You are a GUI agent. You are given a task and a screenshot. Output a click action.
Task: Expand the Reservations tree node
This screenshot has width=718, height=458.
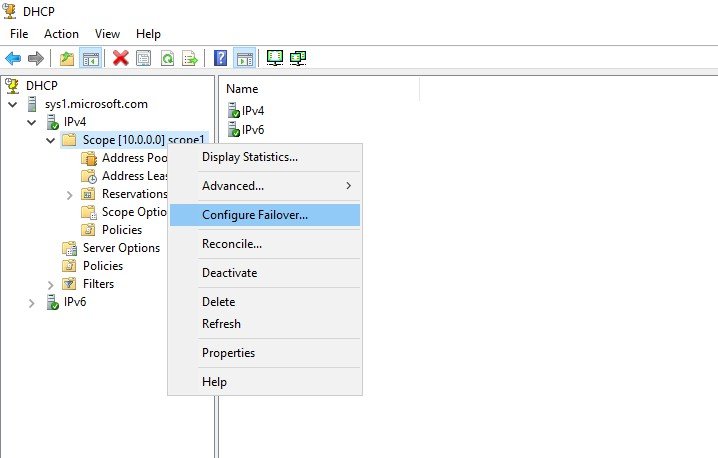[69, 195]
